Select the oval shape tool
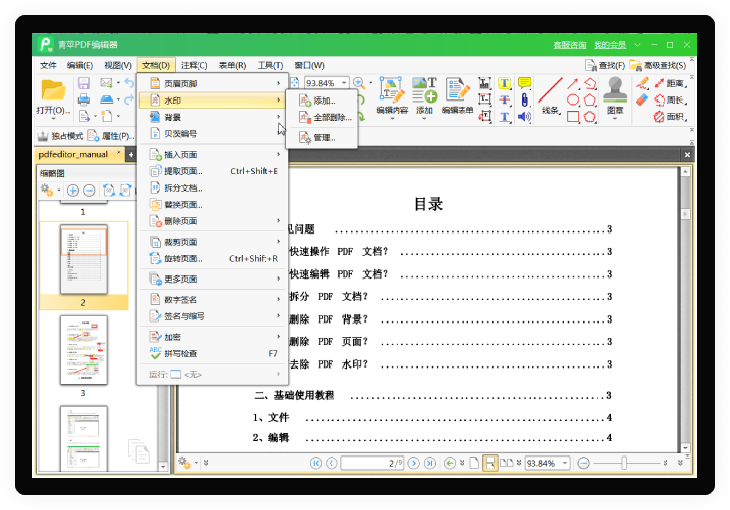The image size is (730, 510). 573,100
